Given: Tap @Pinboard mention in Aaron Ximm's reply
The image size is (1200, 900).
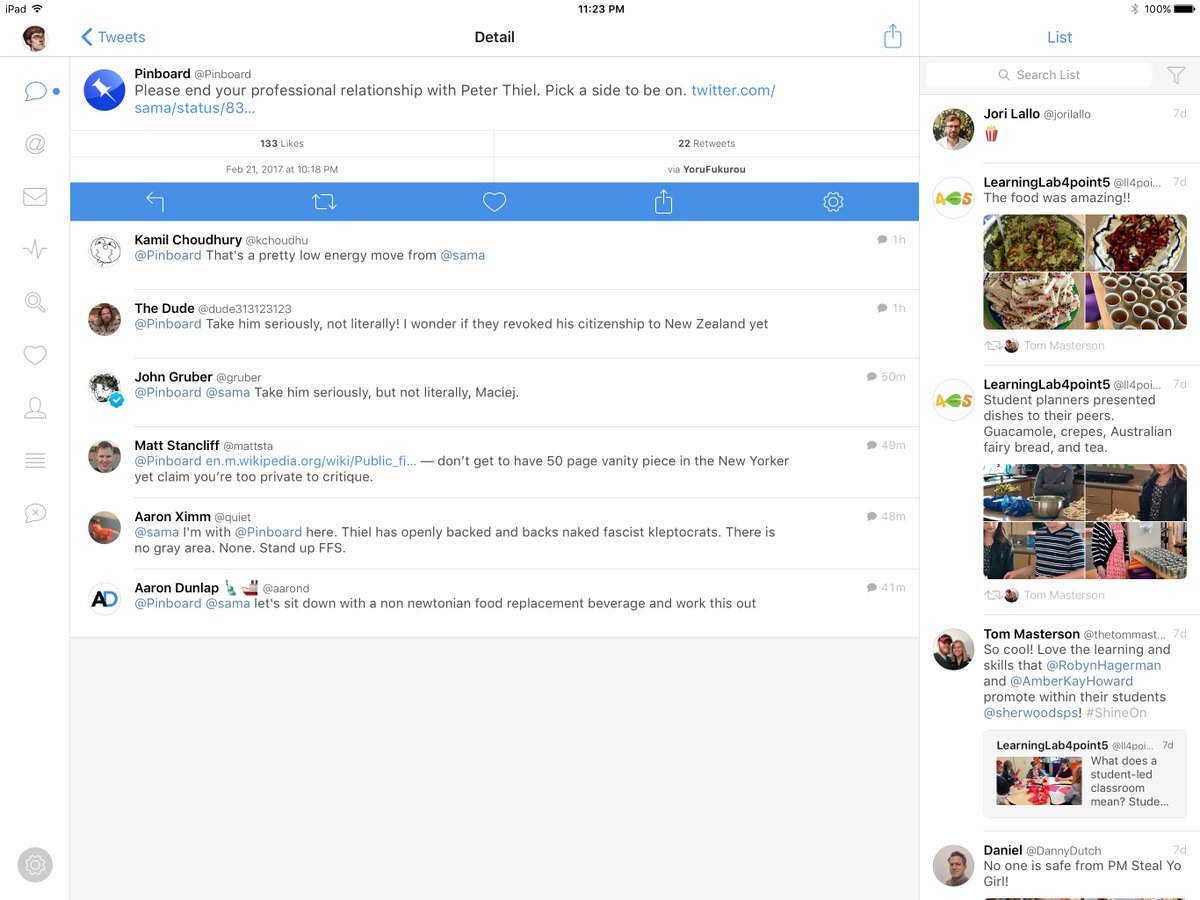Looking at the screenshot, I should [x=268, y=532].
